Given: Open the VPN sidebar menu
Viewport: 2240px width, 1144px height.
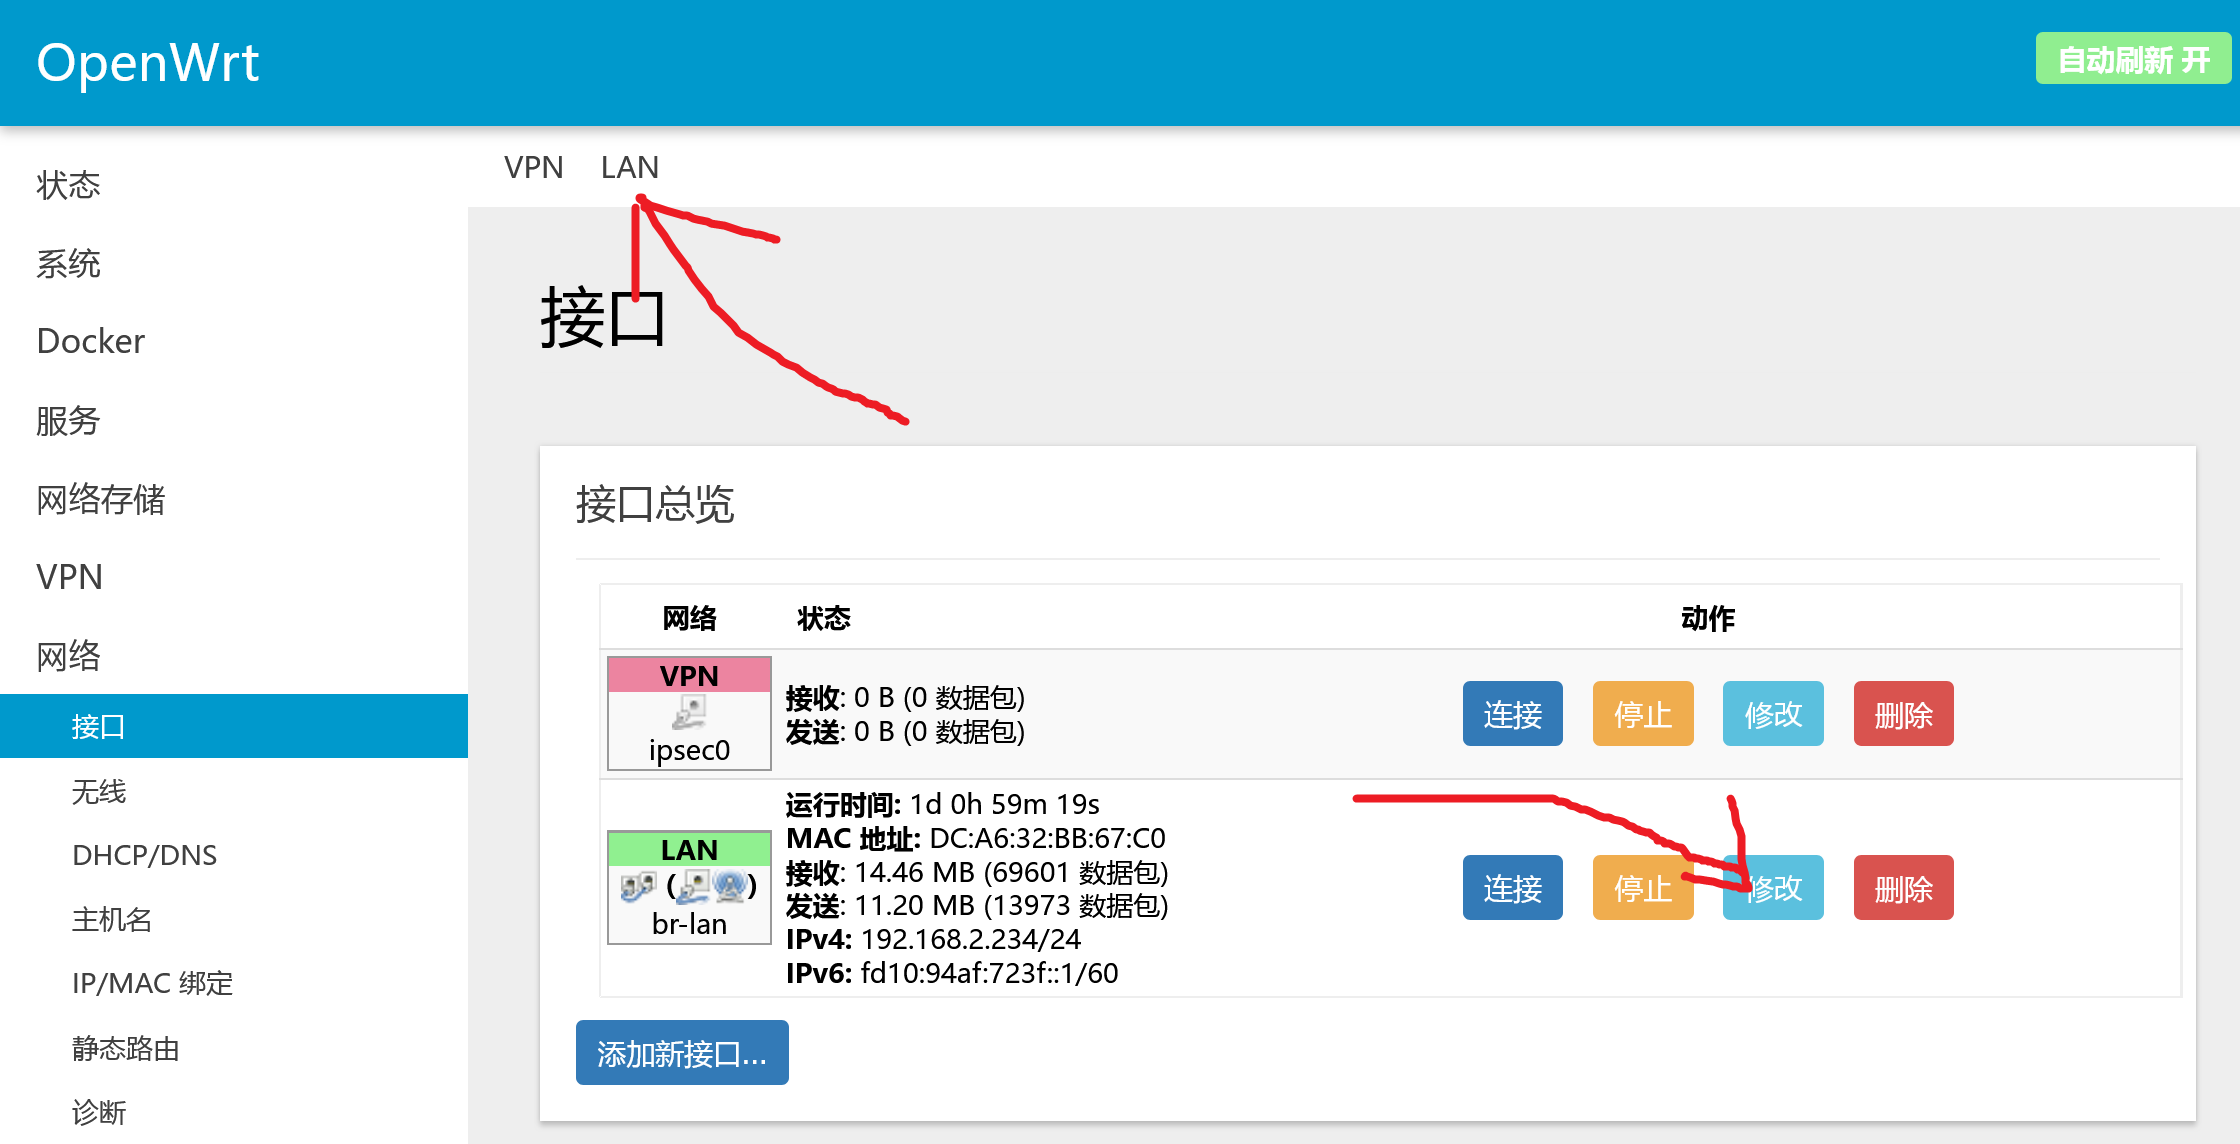Looking at the screenshot, I should point(69,577).
